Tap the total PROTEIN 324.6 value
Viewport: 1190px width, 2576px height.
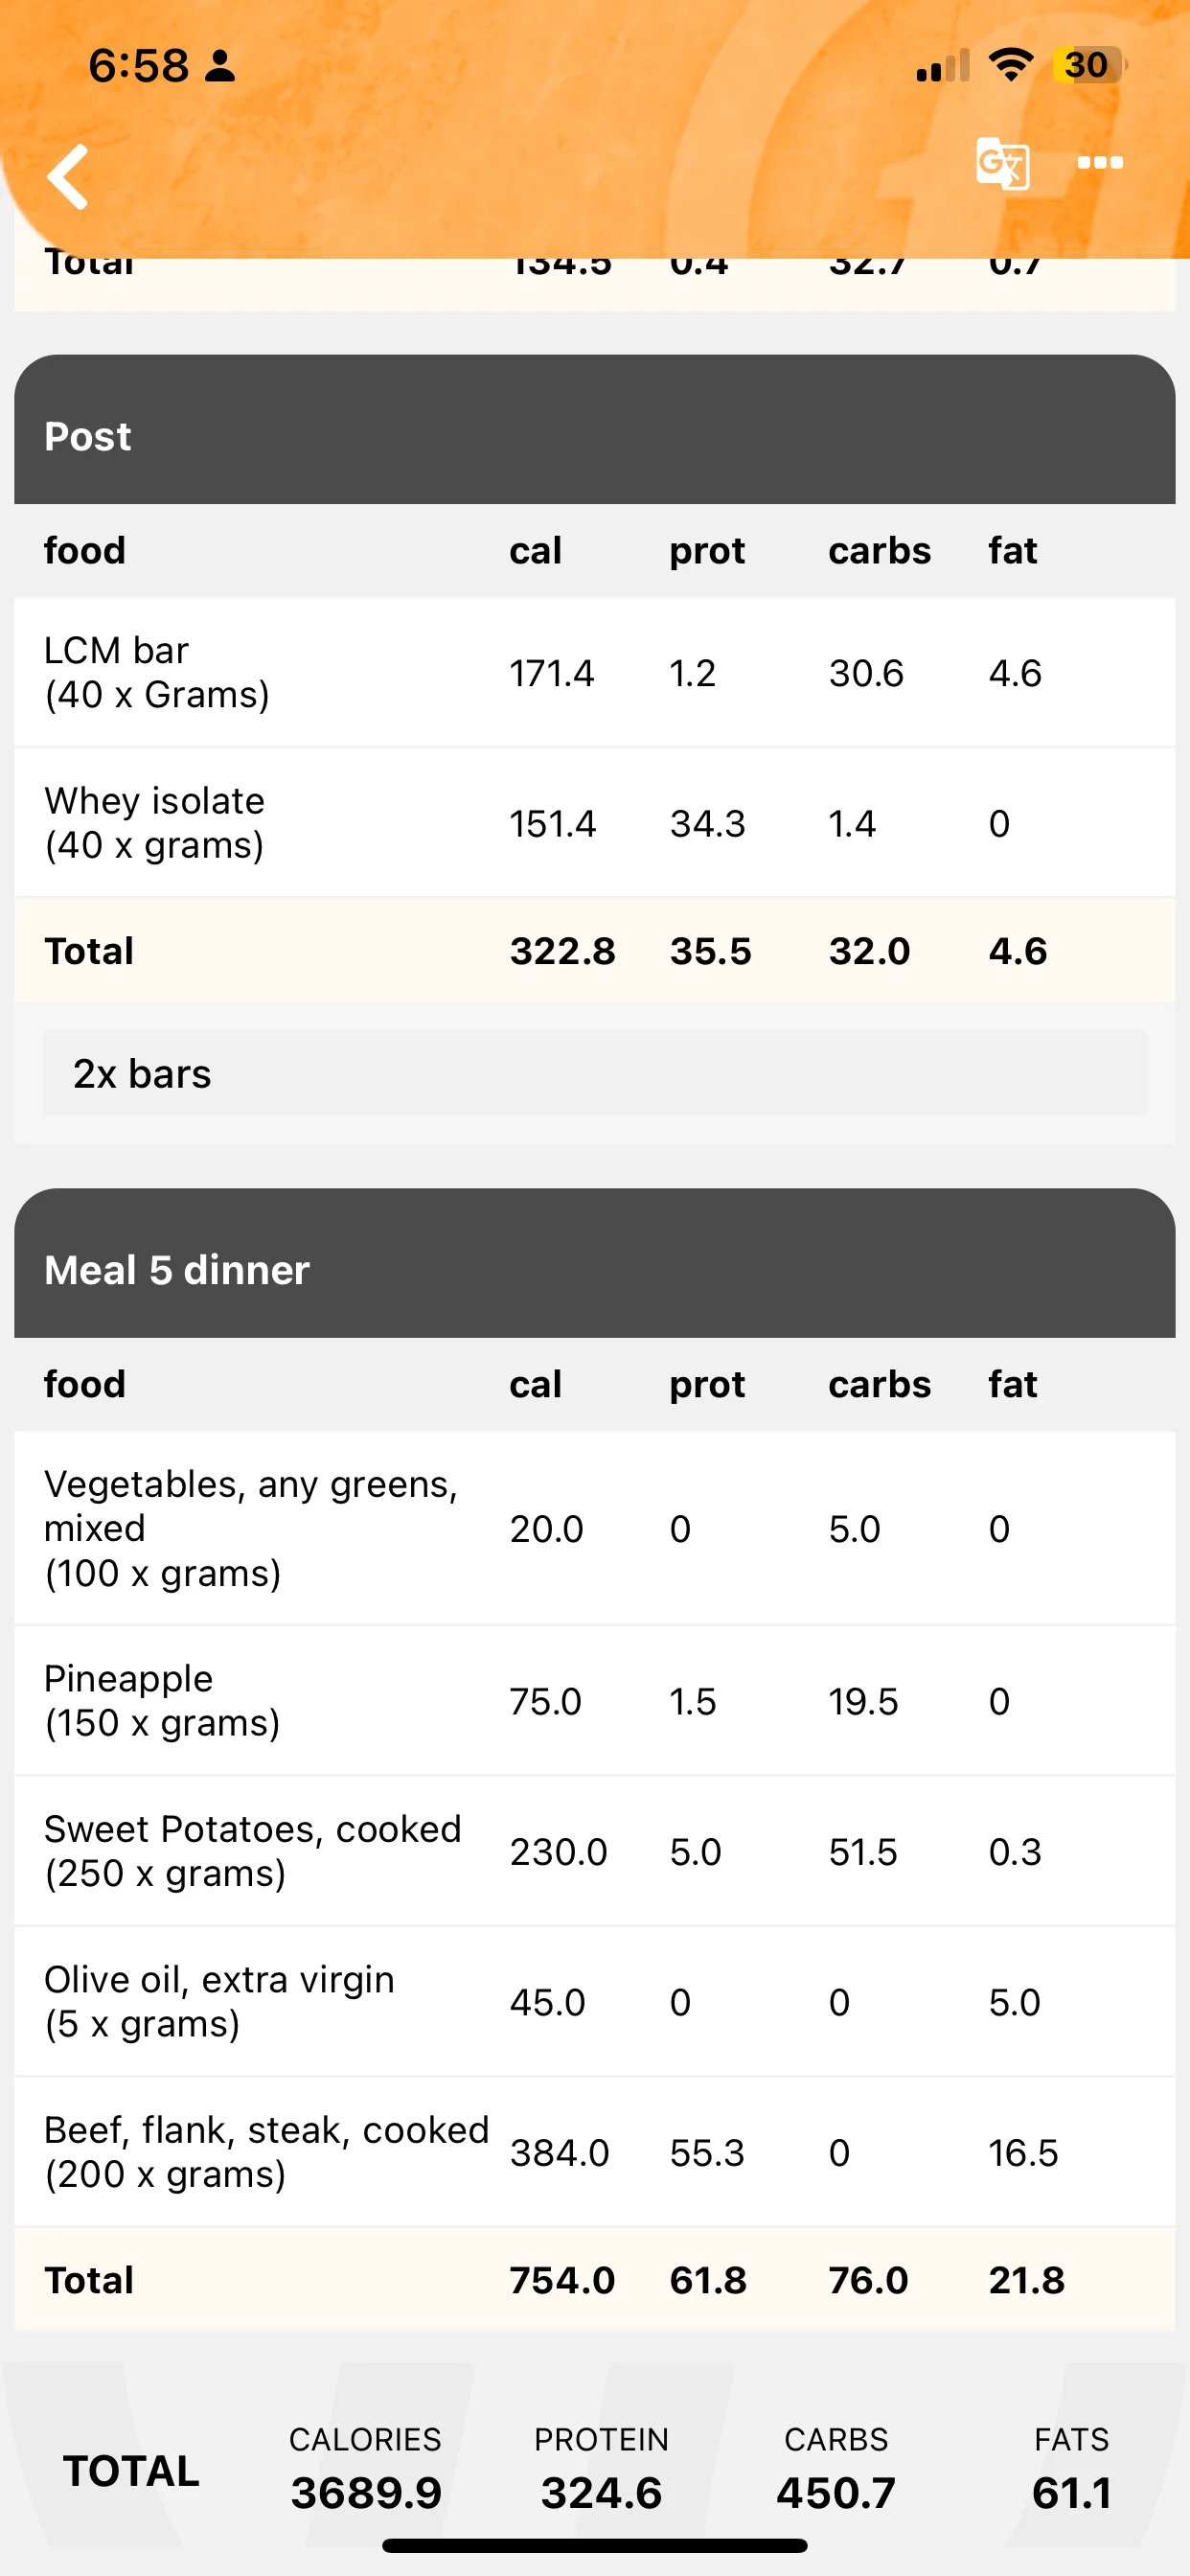click(x=601, y=2493)
